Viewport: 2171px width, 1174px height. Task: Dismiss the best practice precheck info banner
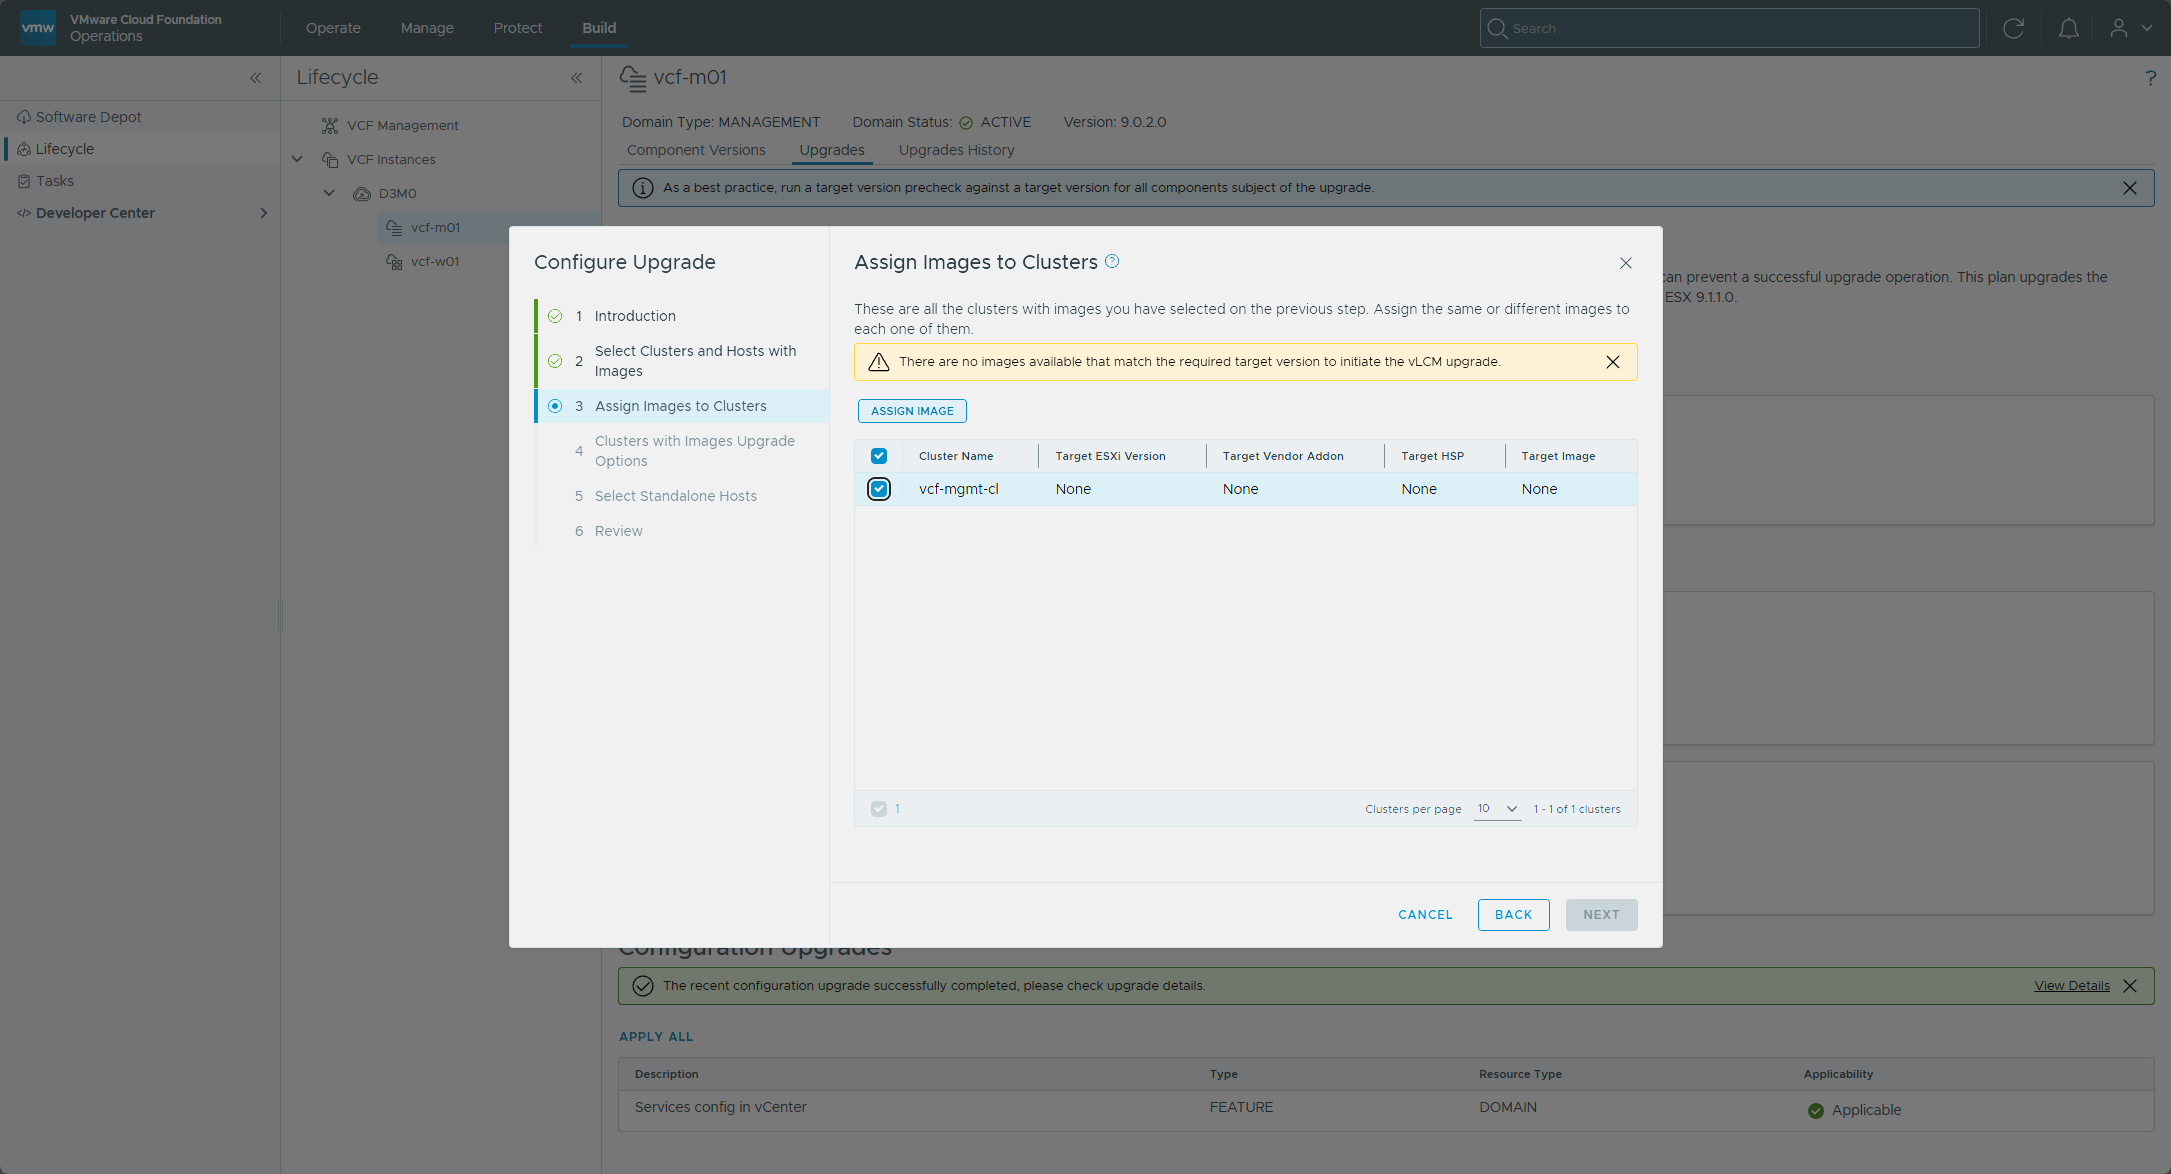pyautogui.click(x=2130, y=188)
